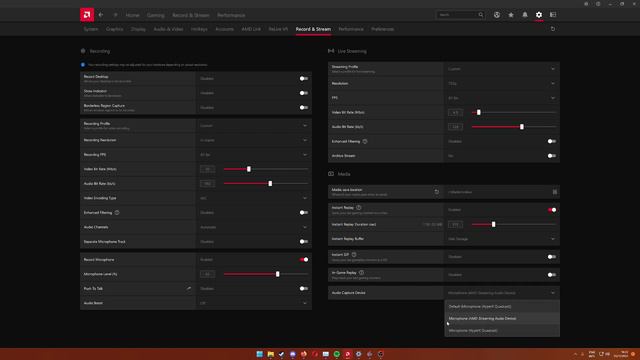Click the search magnifier icon

click(x=481, y=15)
